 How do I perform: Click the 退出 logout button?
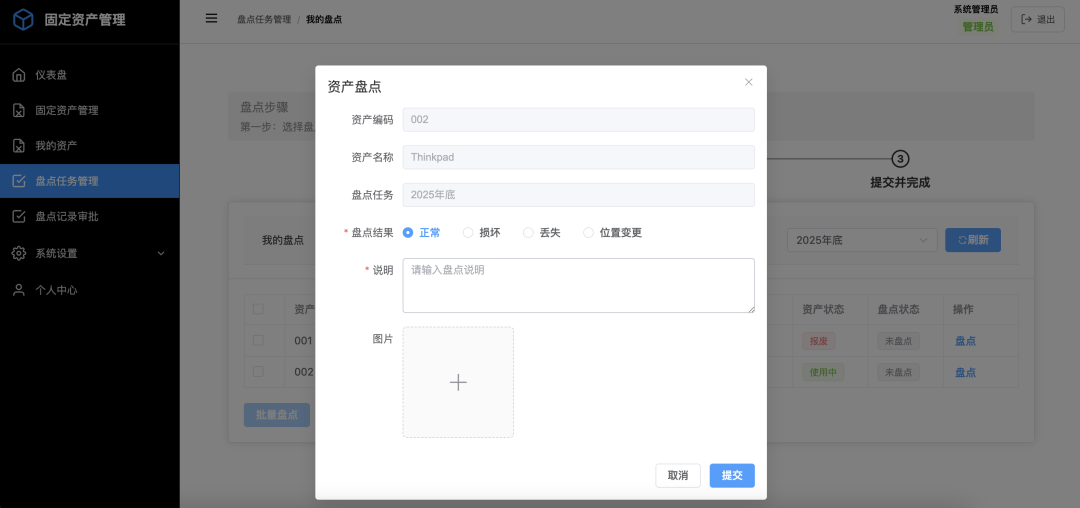[1037, 19]
